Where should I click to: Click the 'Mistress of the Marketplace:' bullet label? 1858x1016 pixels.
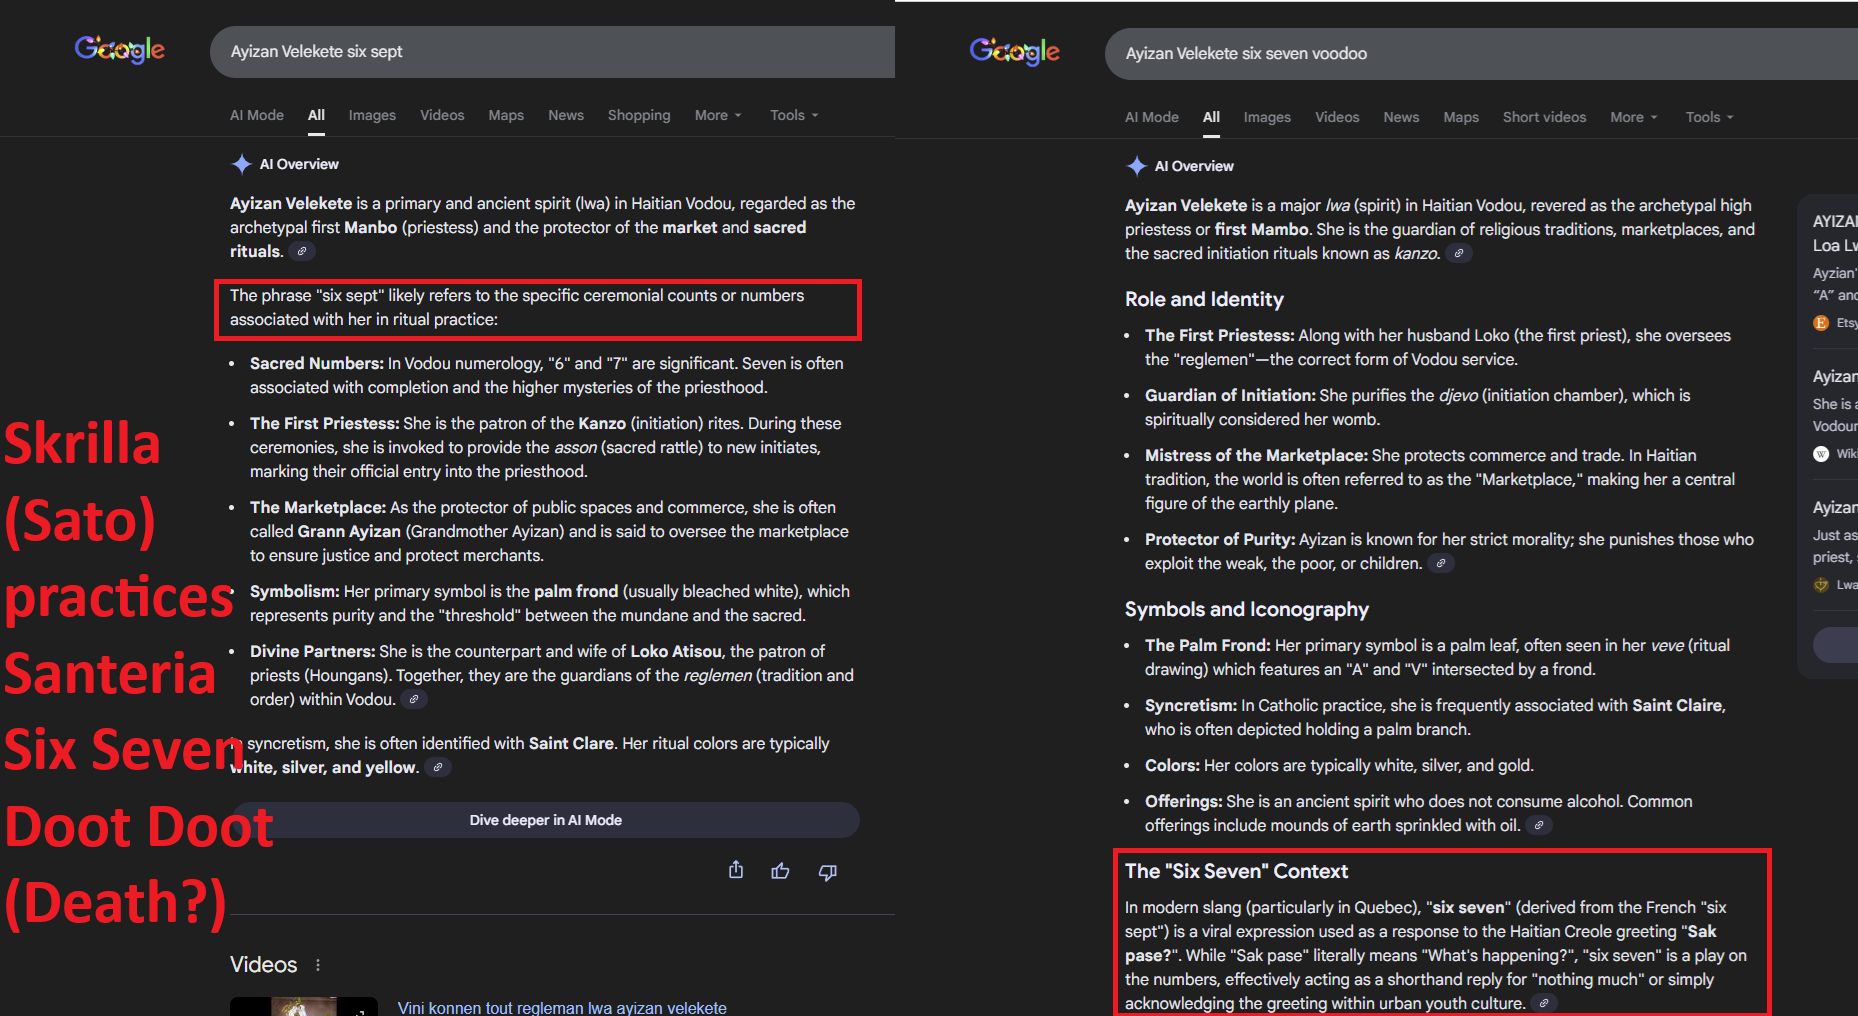[1256, 455]
